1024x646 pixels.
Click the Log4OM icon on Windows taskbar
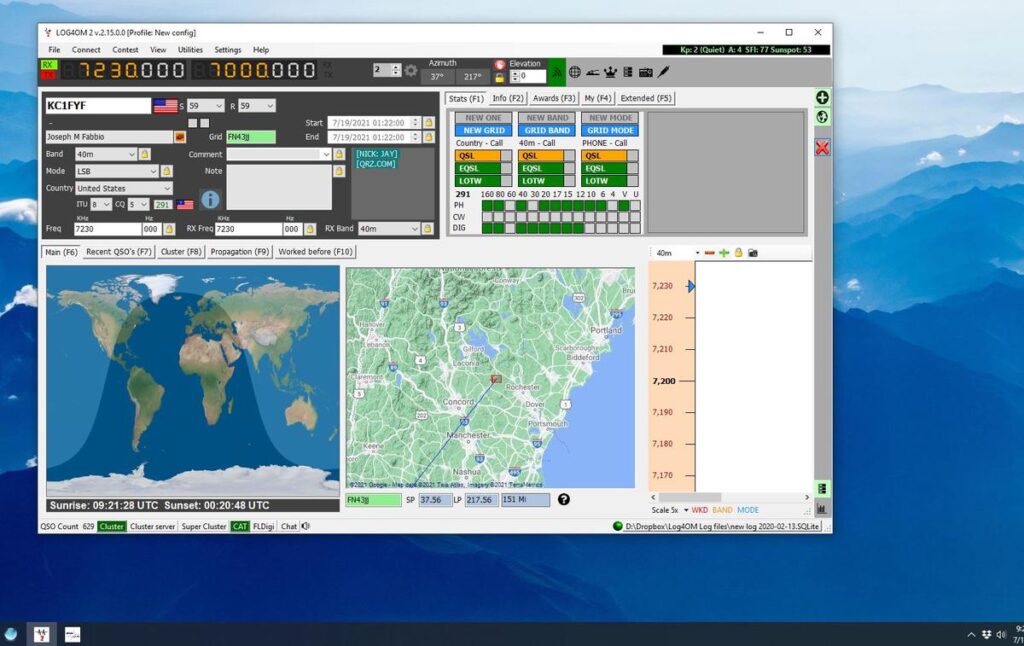click(41, 634)
